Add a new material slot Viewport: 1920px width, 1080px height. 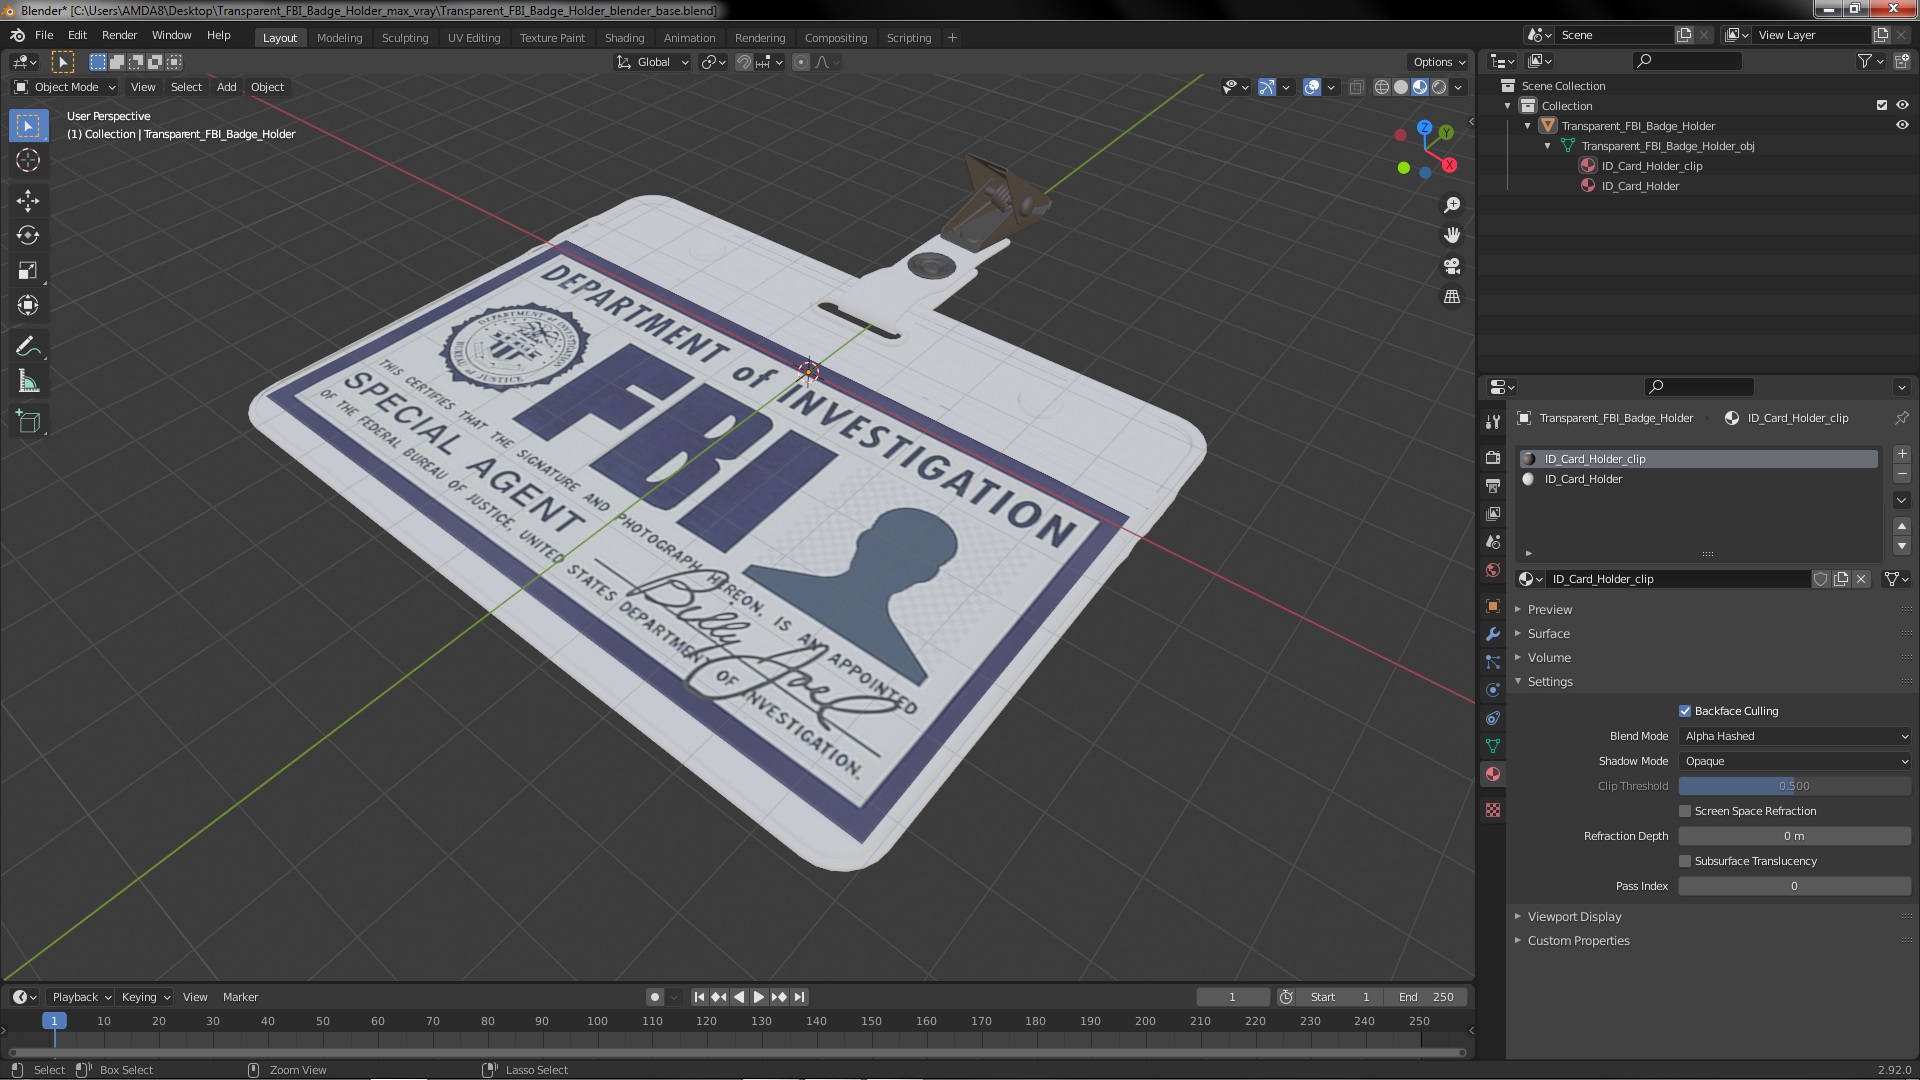click(x=1902, y=454)
